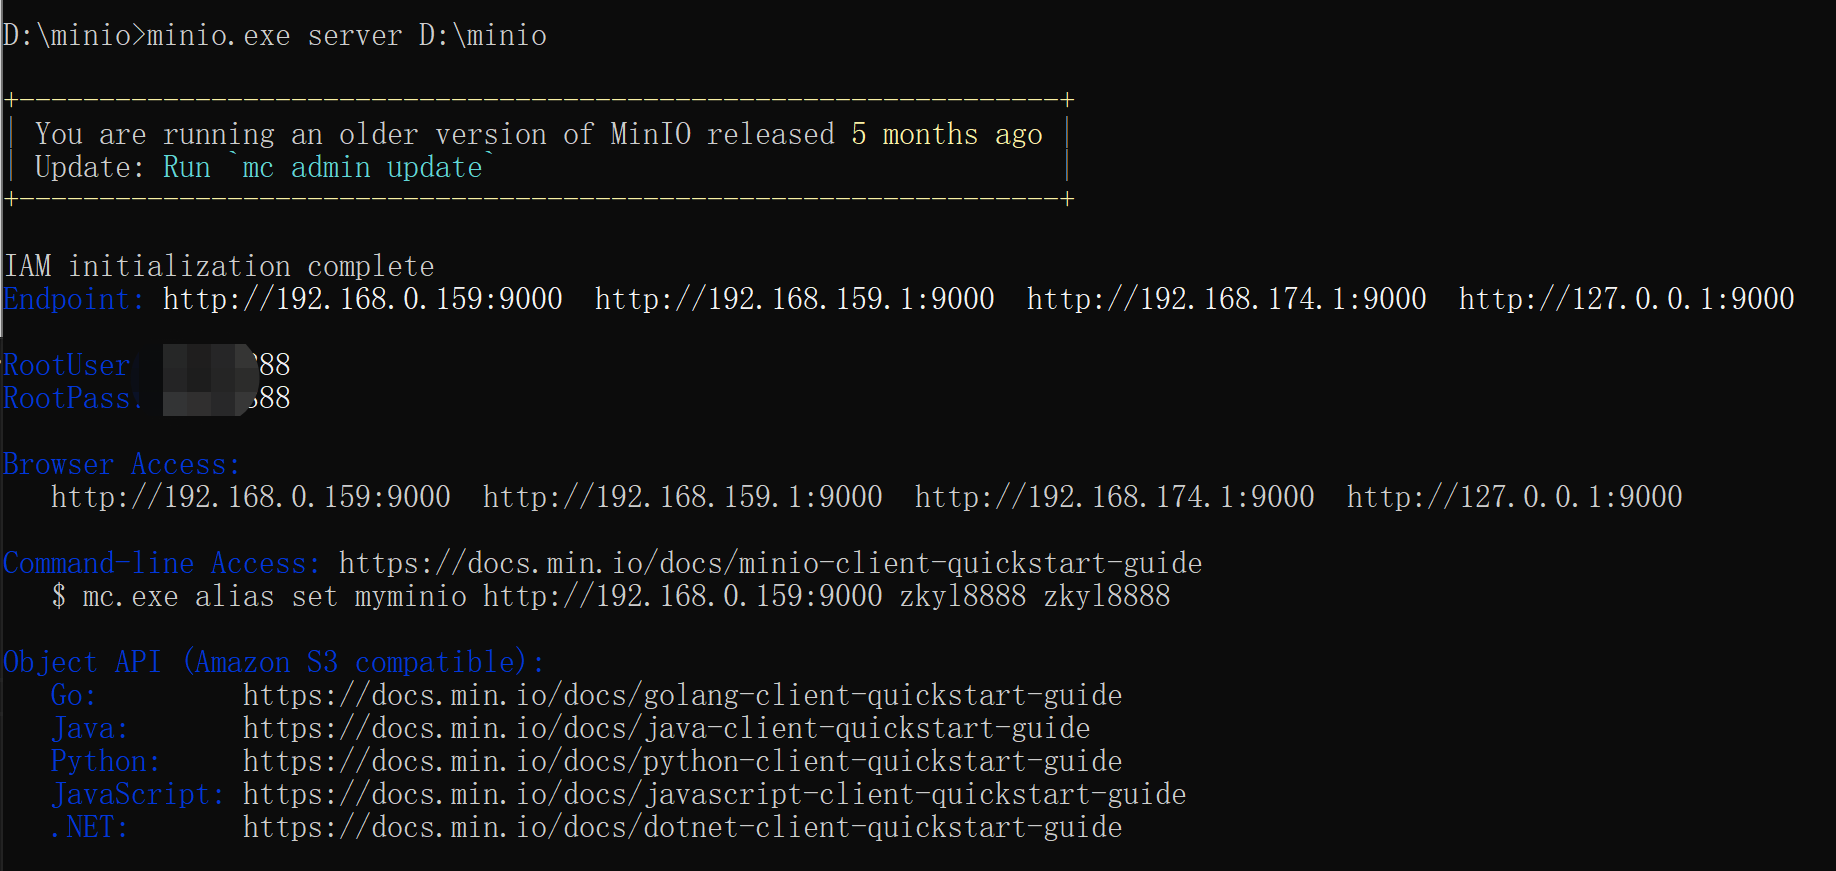Click the Endpoint URL http://192.168.174.1:9000
Viewport: 1836px width, 871px height.
[x=1227, y=299]
